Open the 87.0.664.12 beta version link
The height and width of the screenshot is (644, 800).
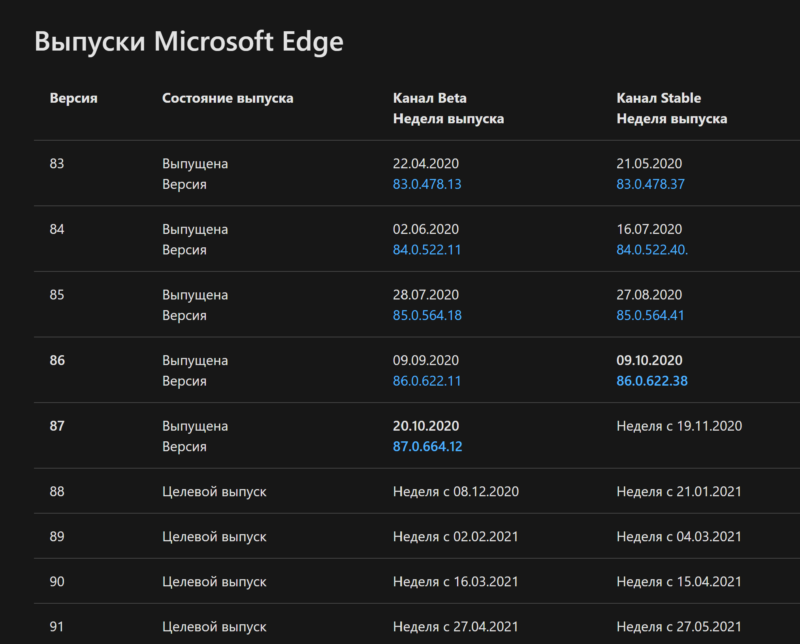click(428, 447)
